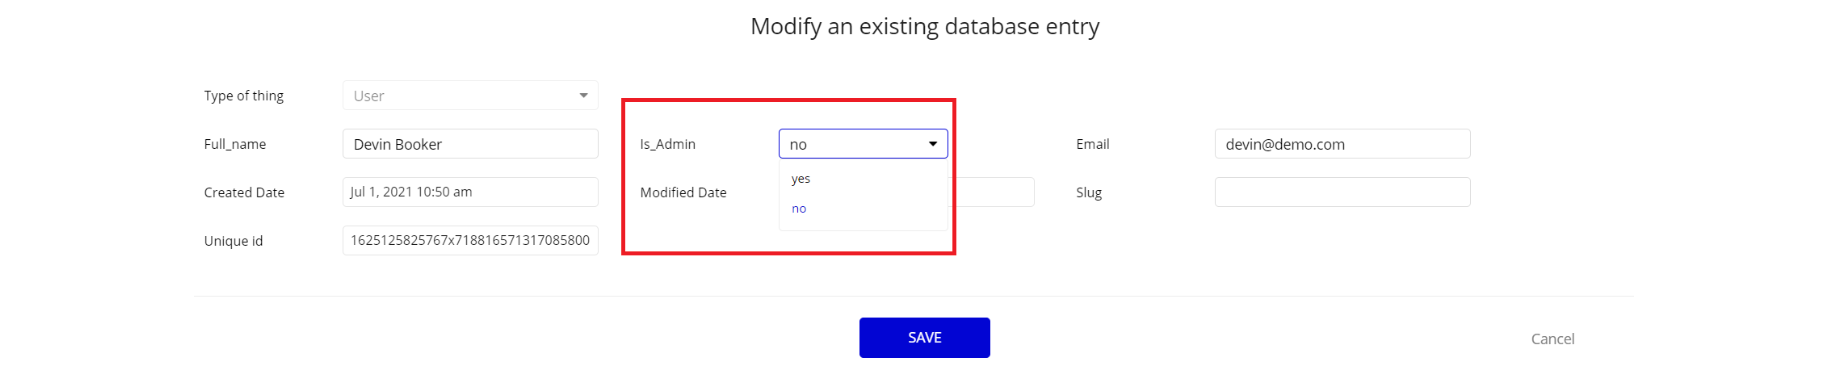Viewport: 1830px width, 376px height.
Task: Click the empty Slug input field
Action: pos(1342,192)
